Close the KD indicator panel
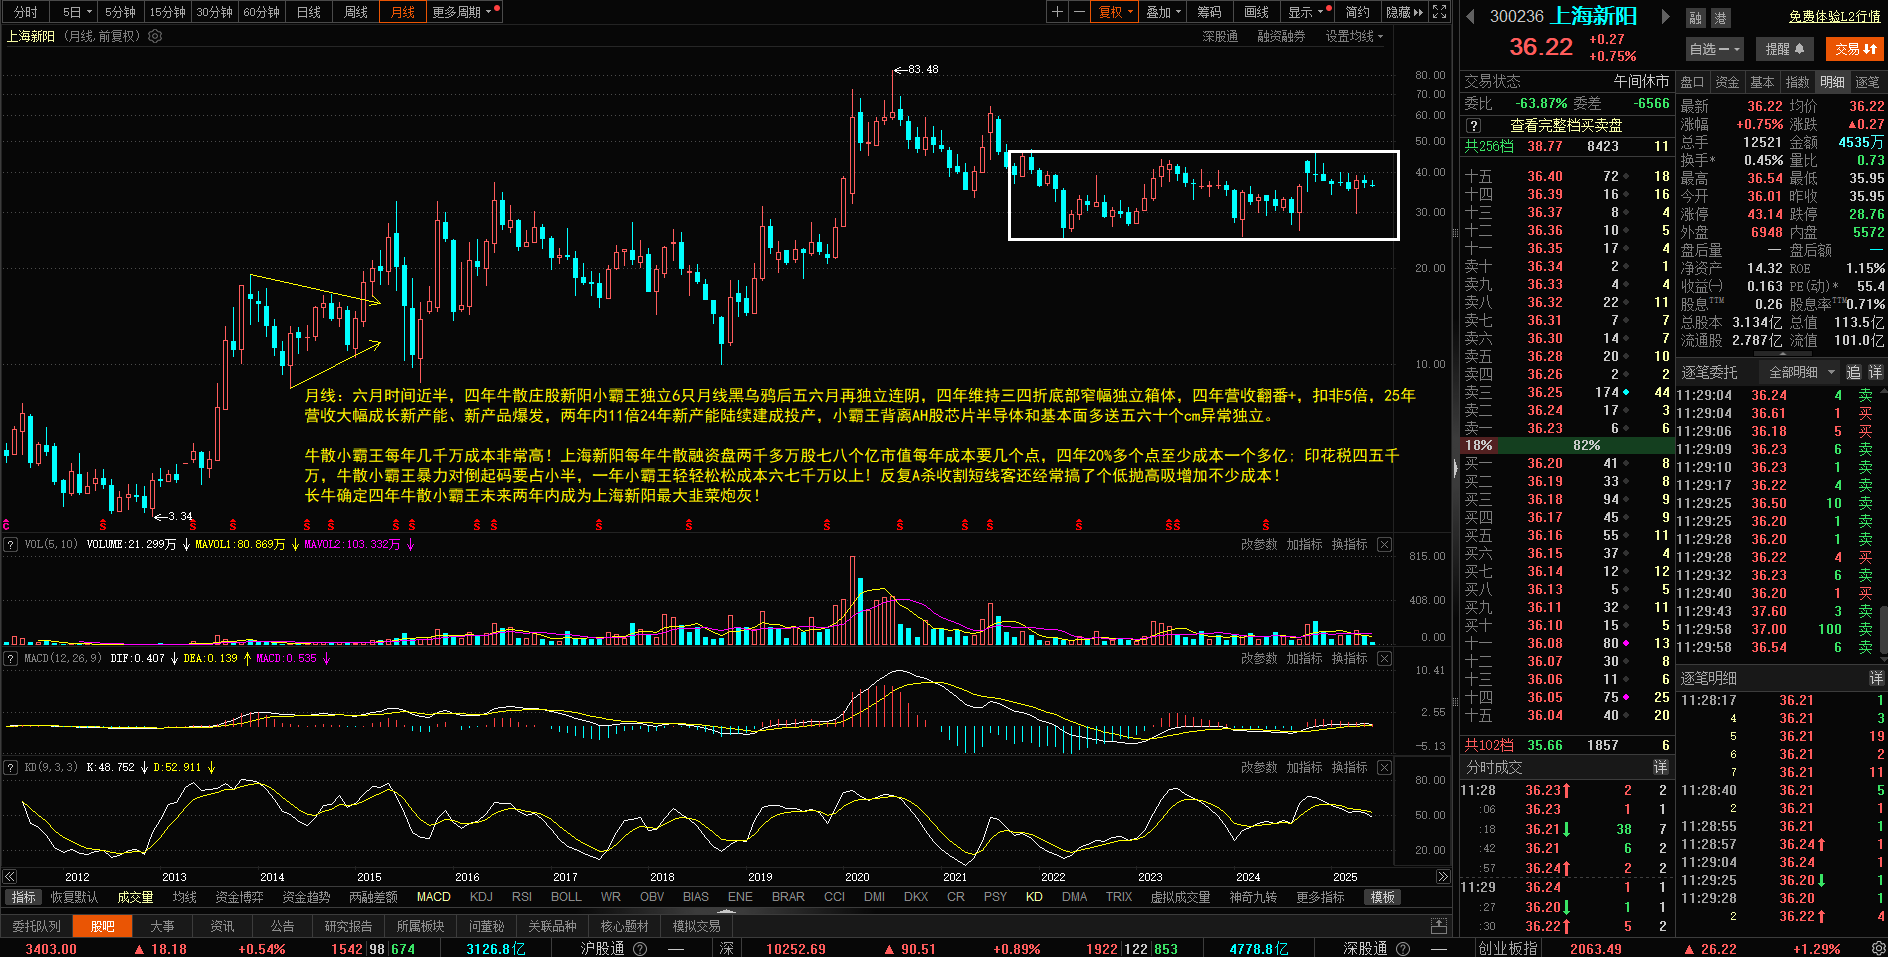 tap(1384, 768)
